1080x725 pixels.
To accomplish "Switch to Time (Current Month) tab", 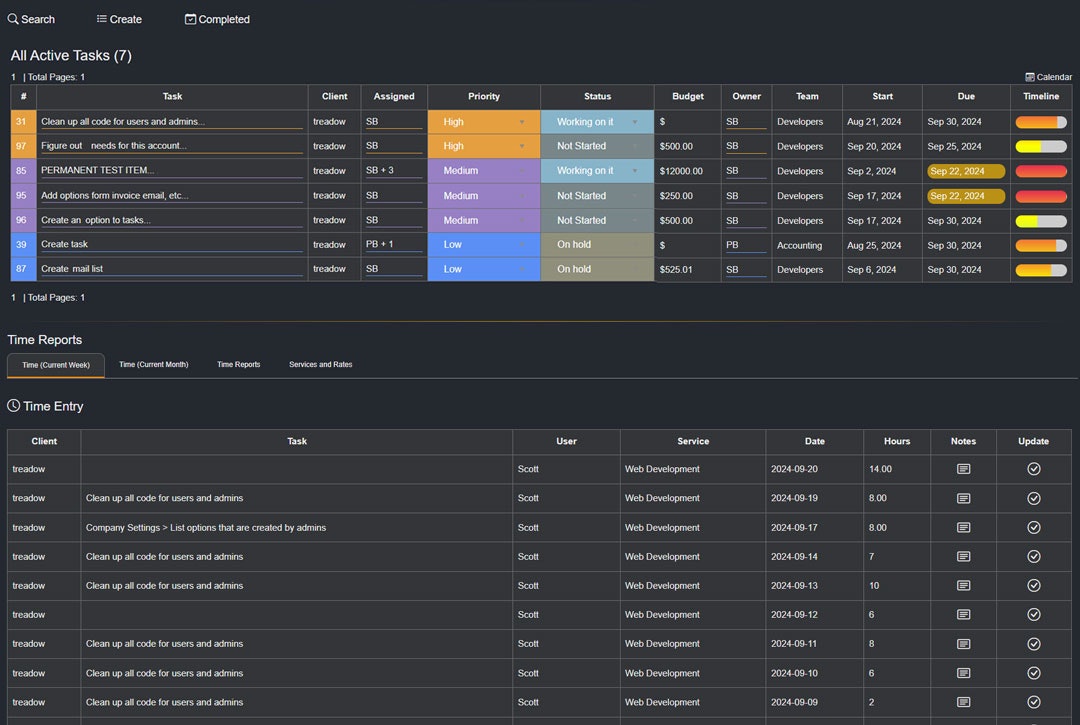I will [154, 364].
